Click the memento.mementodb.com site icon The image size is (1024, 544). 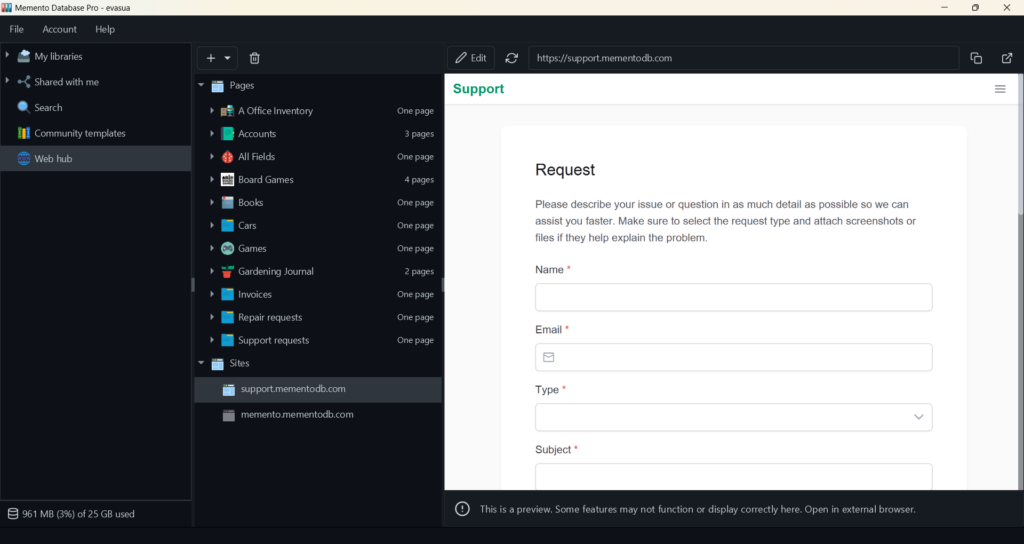(229, 415)
